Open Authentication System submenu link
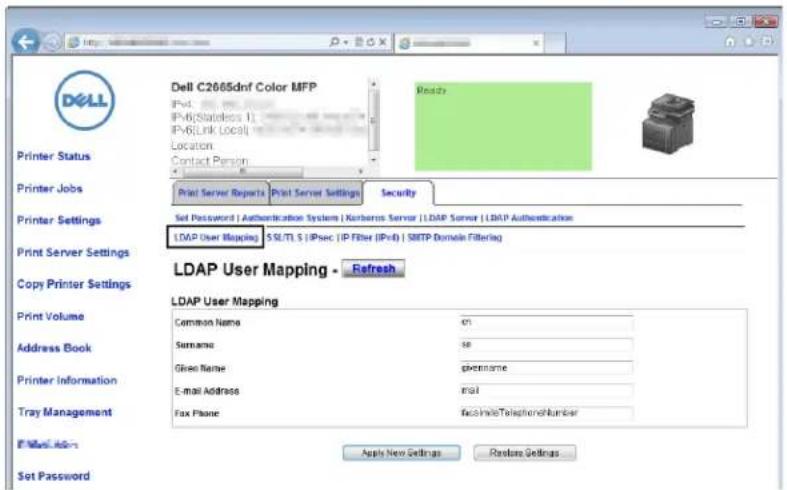Viewport: 787px width, 490px height. [290, 218]
